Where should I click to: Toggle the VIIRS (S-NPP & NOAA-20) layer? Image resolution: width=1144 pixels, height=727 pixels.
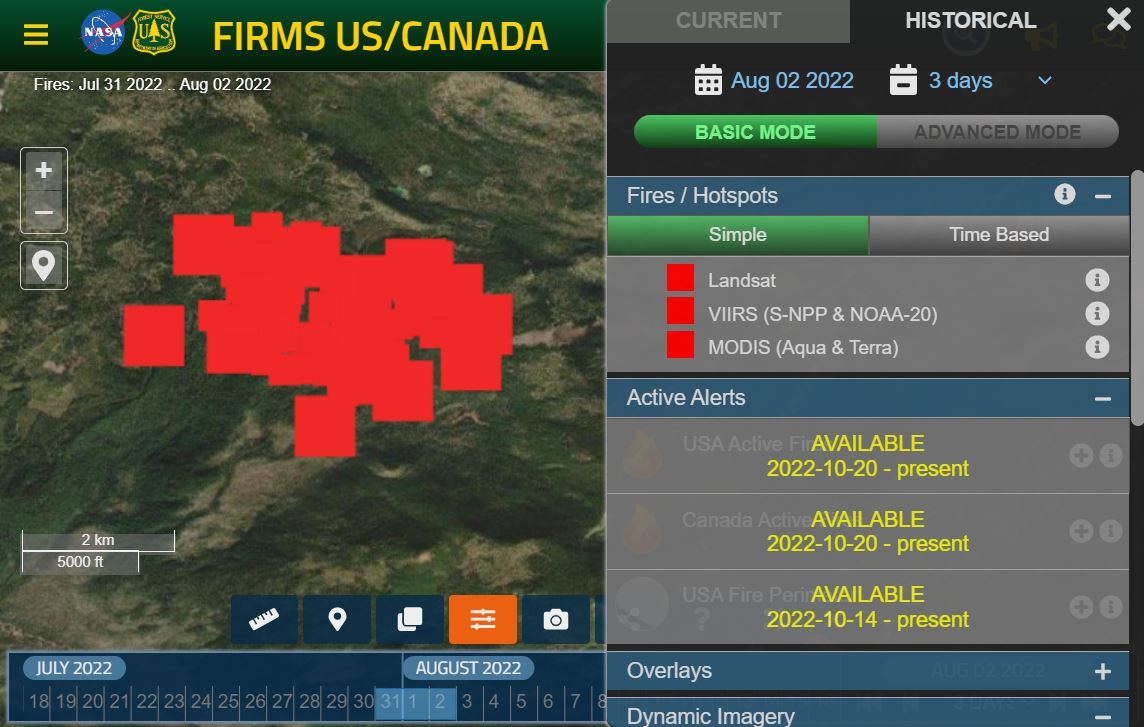pyautogui.click(x=680, y=311)
